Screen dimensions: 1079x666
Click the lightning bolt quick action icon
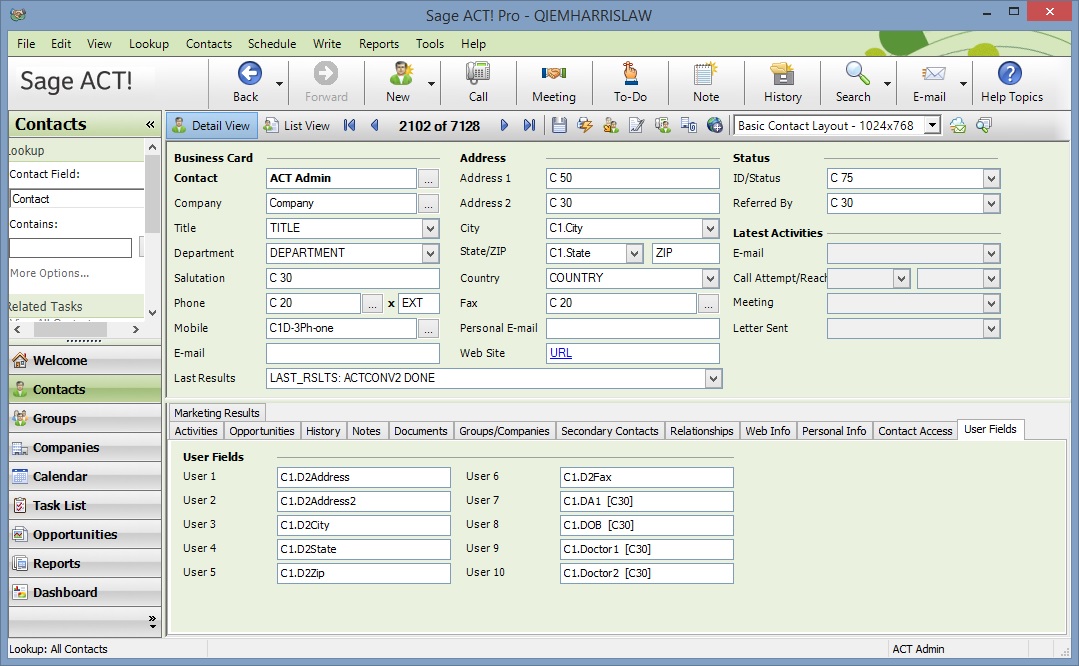pyautogui.click(x=585, y=125)
